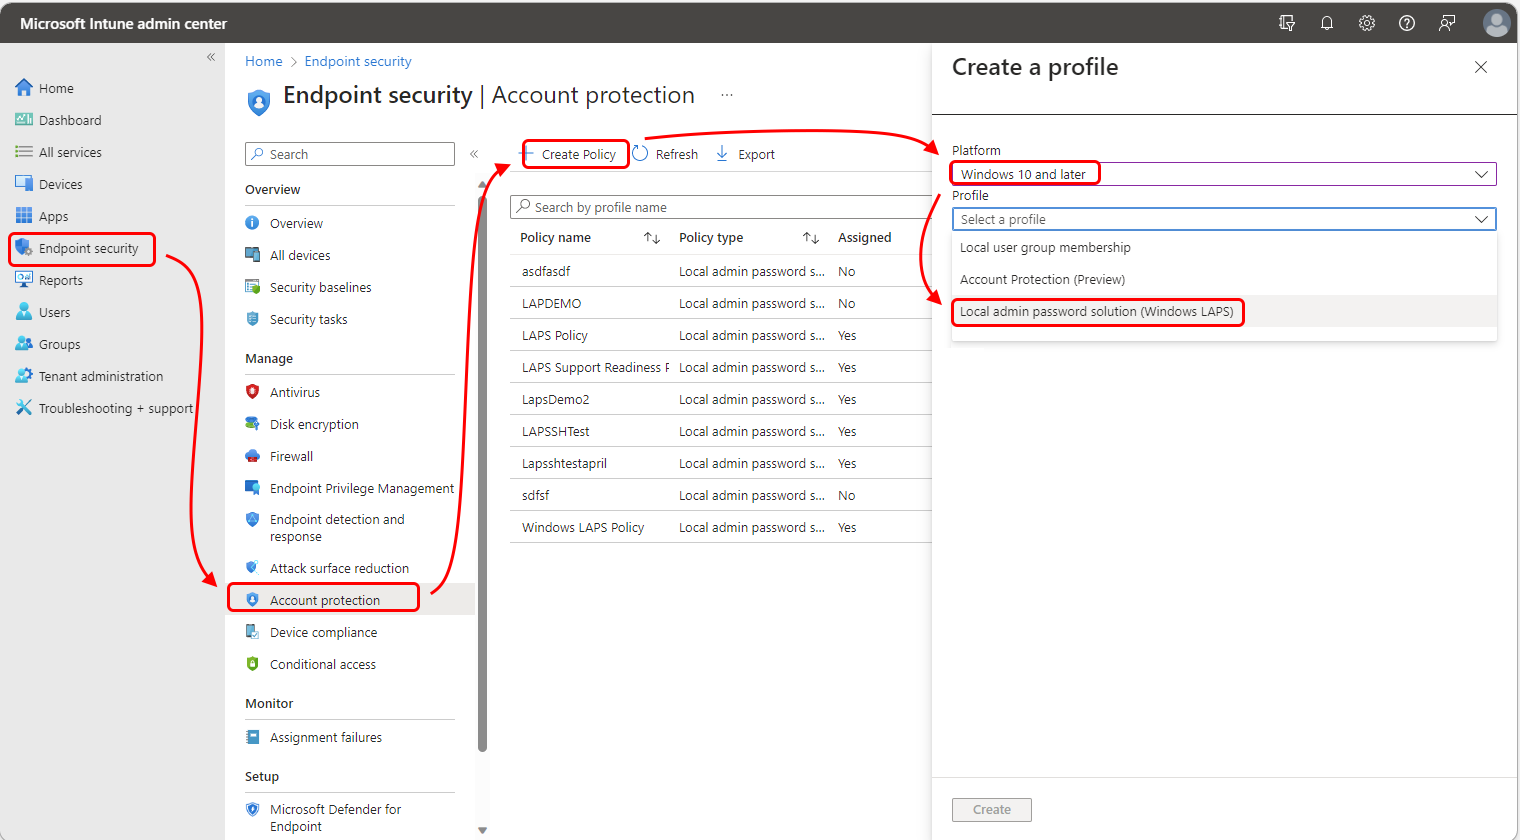Collapse the left navigation sidebar chevron
This screenshot has width=1520, height=840.
(211, 57)
